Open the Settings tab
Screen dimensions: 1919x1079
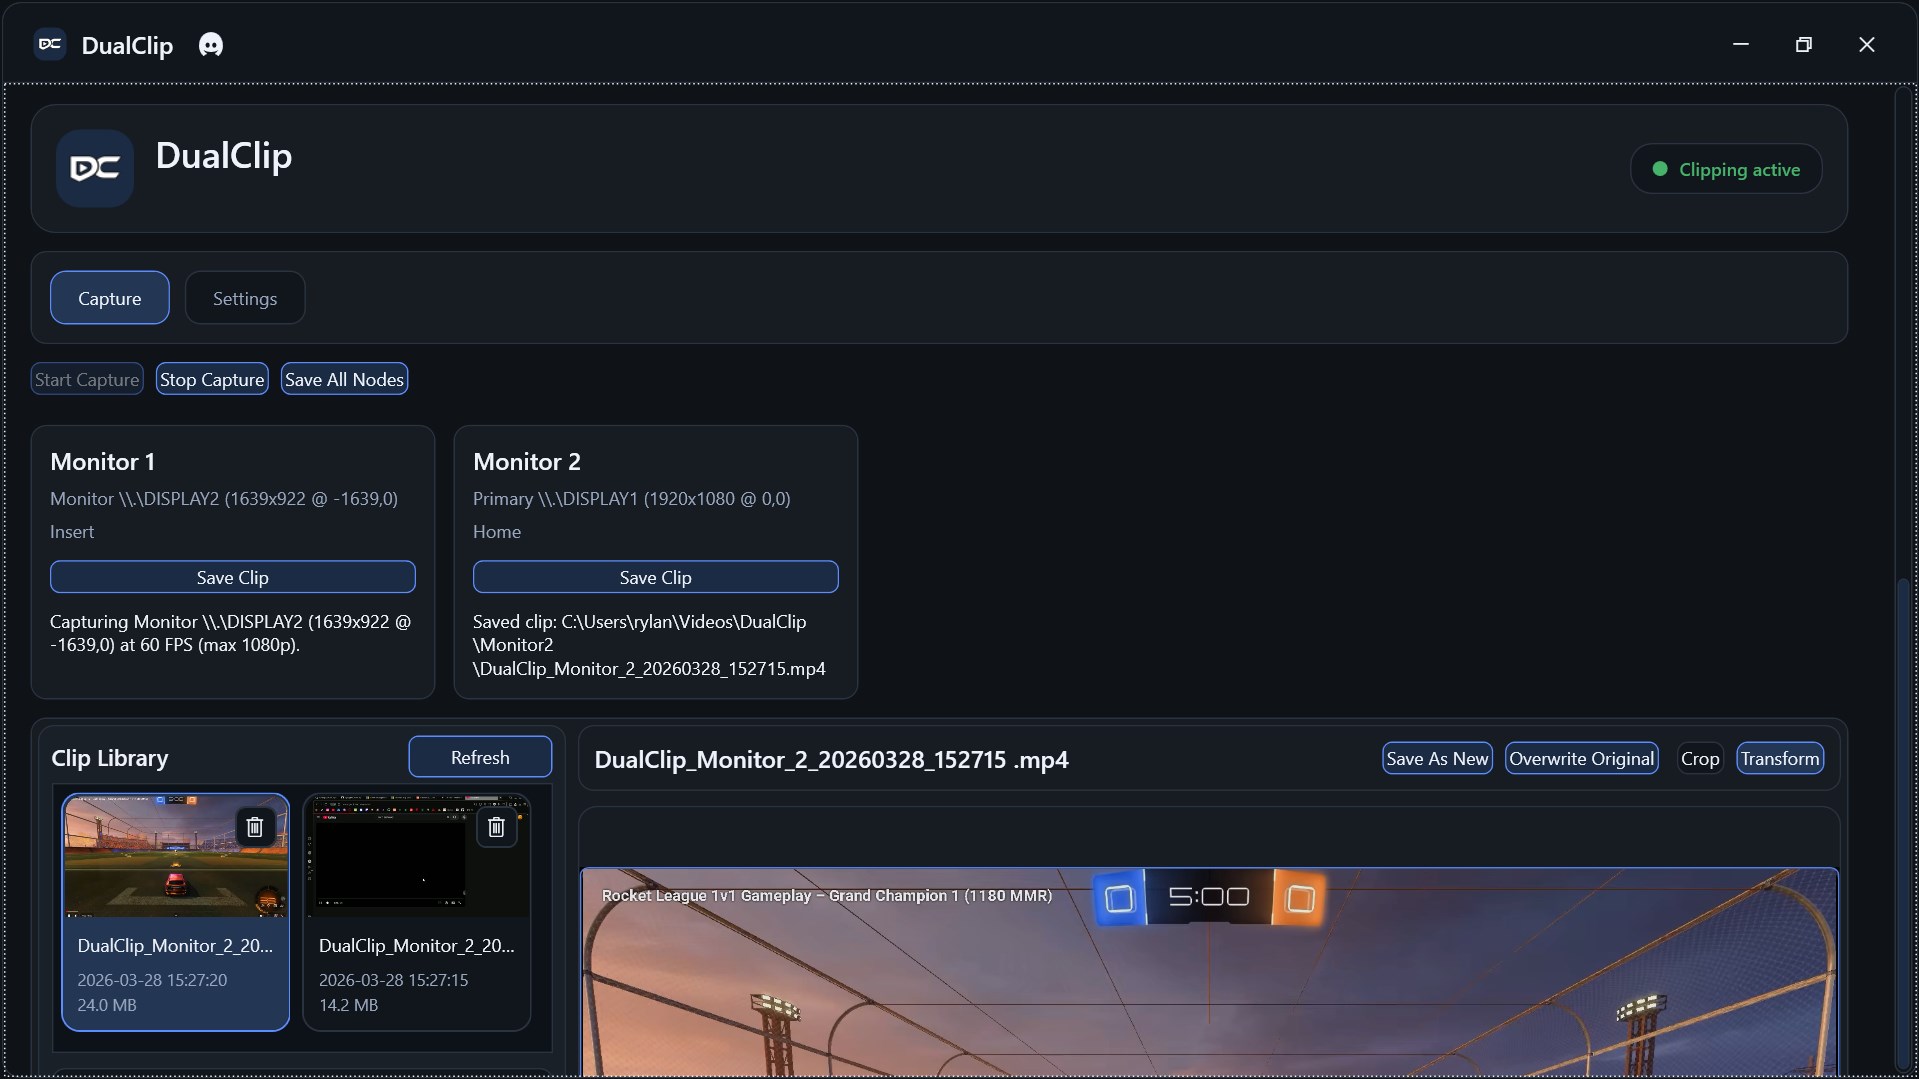pos(245,298)
